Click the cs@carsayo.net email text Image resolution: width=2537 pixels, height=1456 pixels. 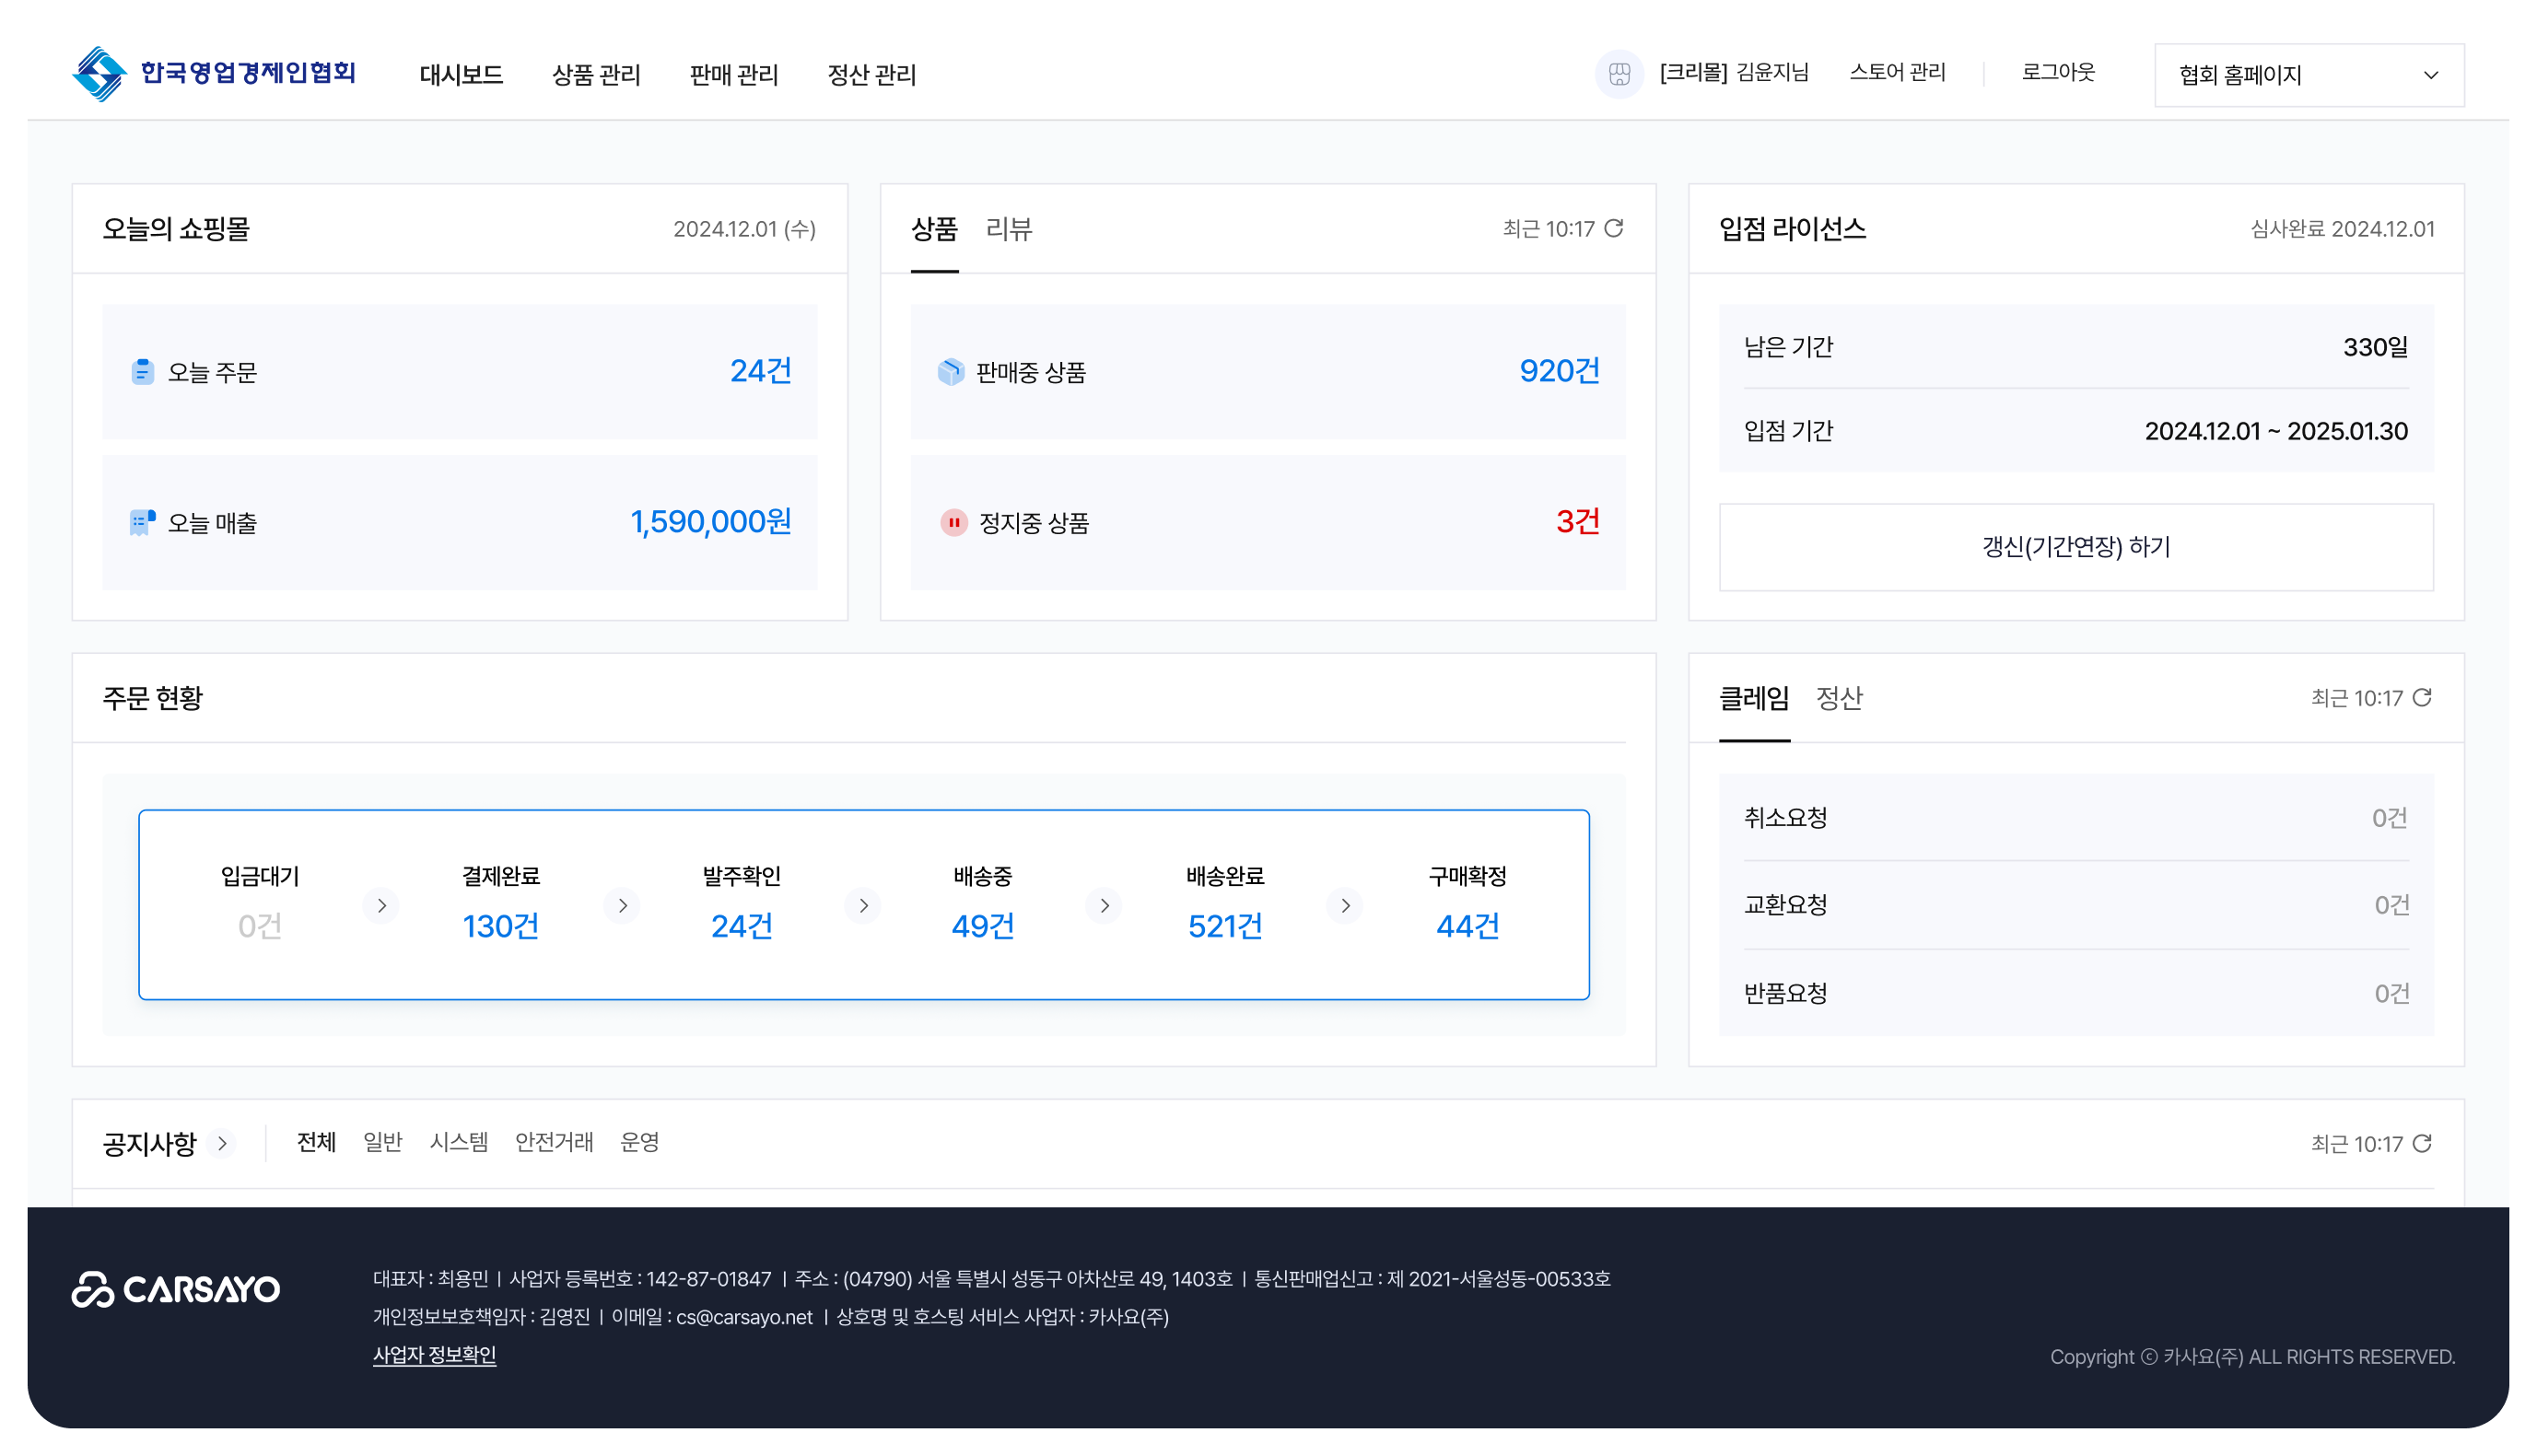click(744, 1316)
